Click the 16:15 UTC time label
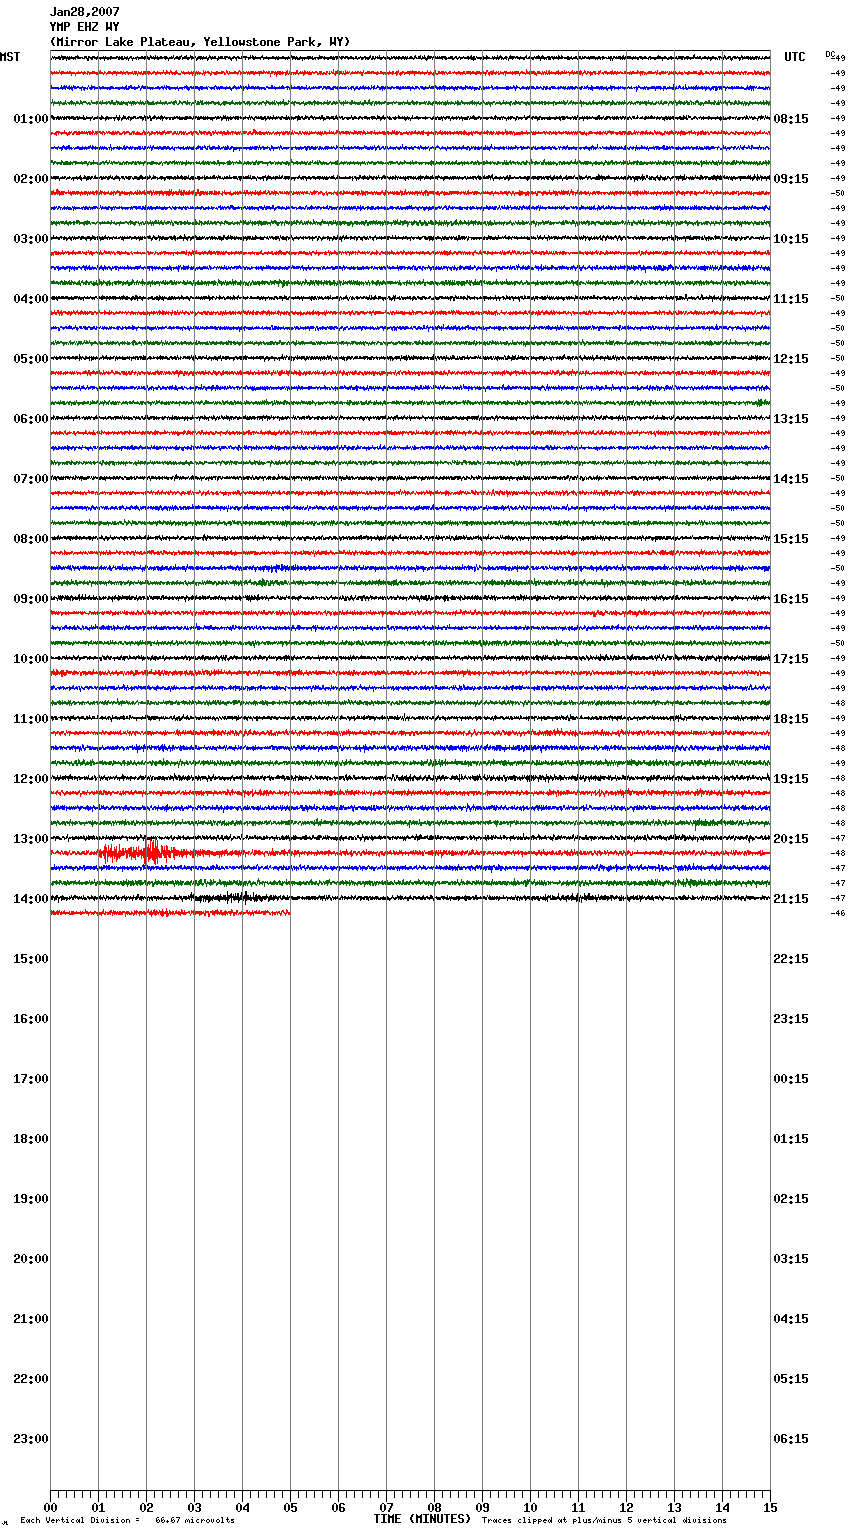850x1534 pixels. click(791, 599)
